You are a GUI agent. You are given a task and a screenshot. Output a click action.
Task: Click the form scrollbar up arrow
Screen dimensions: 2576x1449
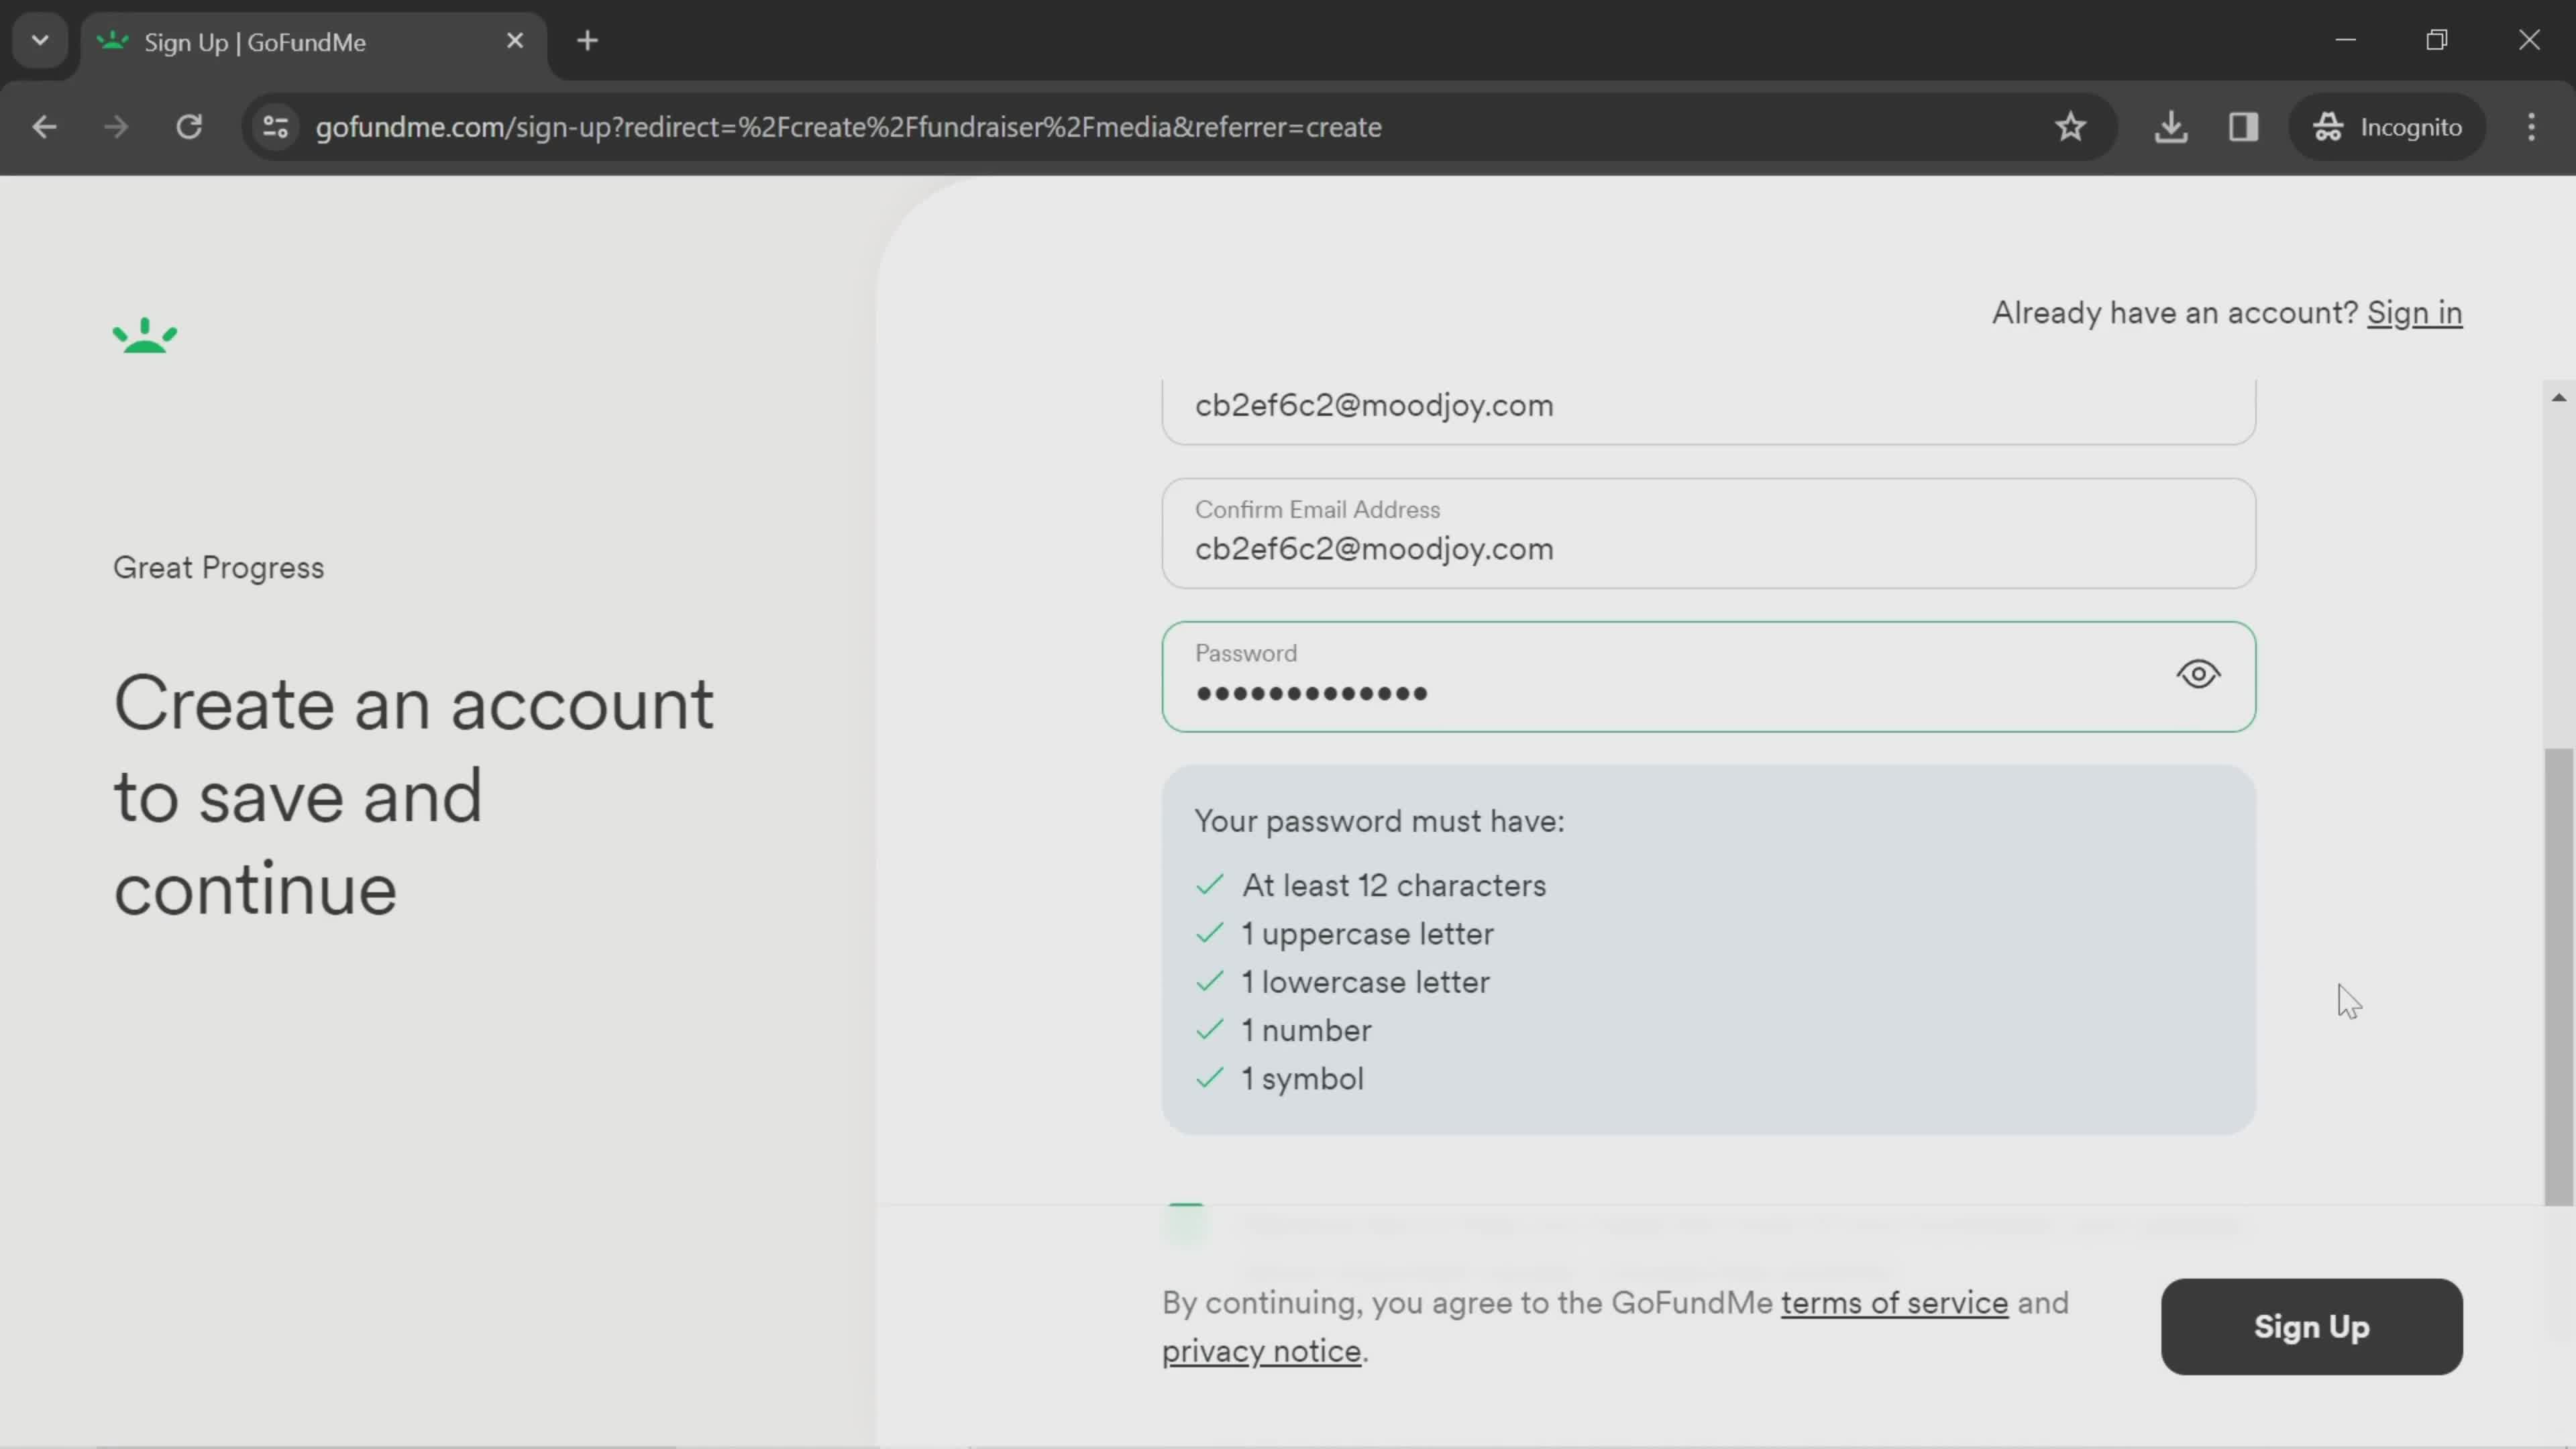(x=2558, y=397)
